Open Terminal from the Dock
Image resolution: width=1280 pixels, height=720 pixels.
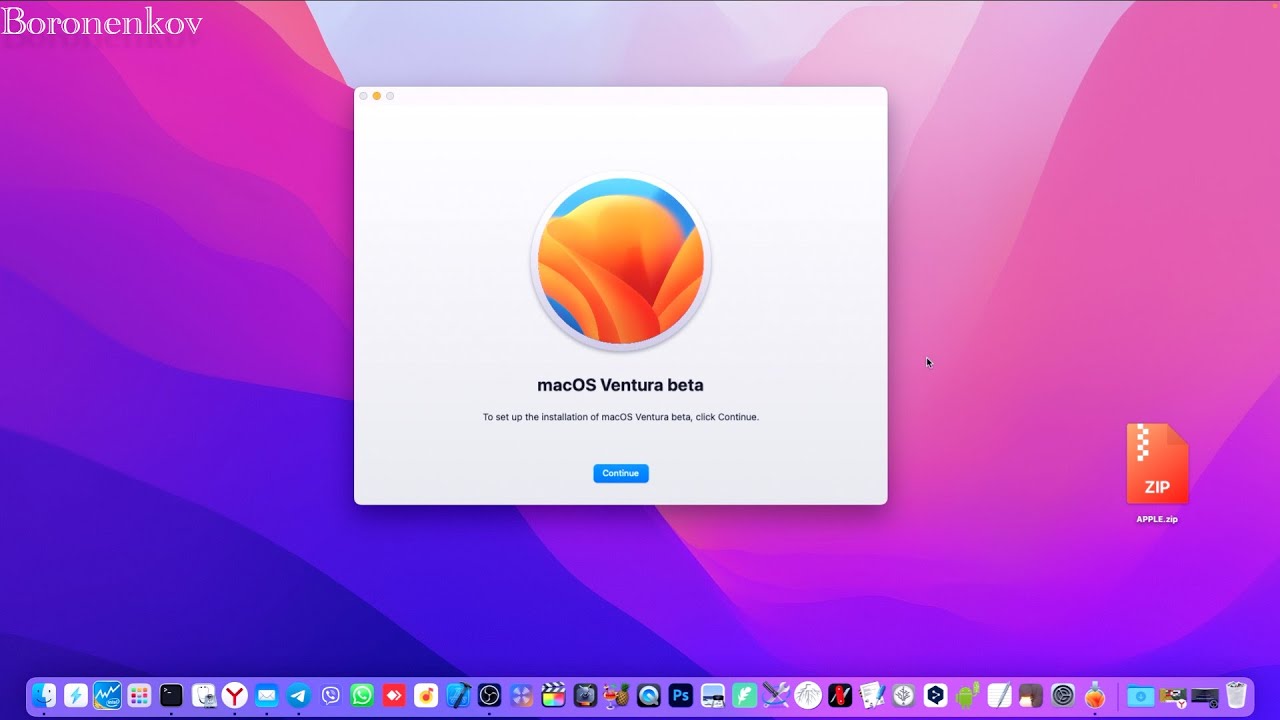(x=171, y=695)
